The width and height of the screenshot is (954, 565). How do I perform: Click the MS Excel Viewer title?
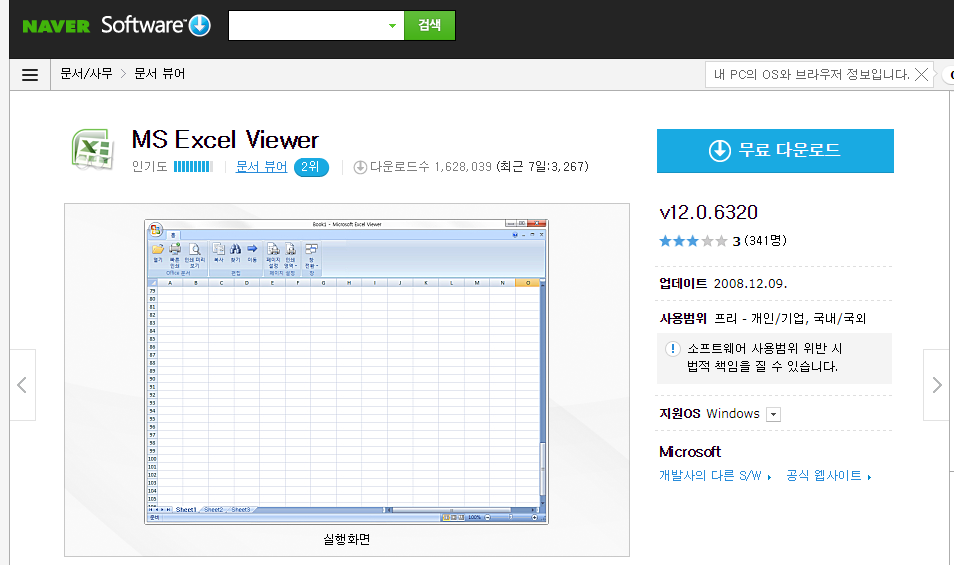point(225,140)
